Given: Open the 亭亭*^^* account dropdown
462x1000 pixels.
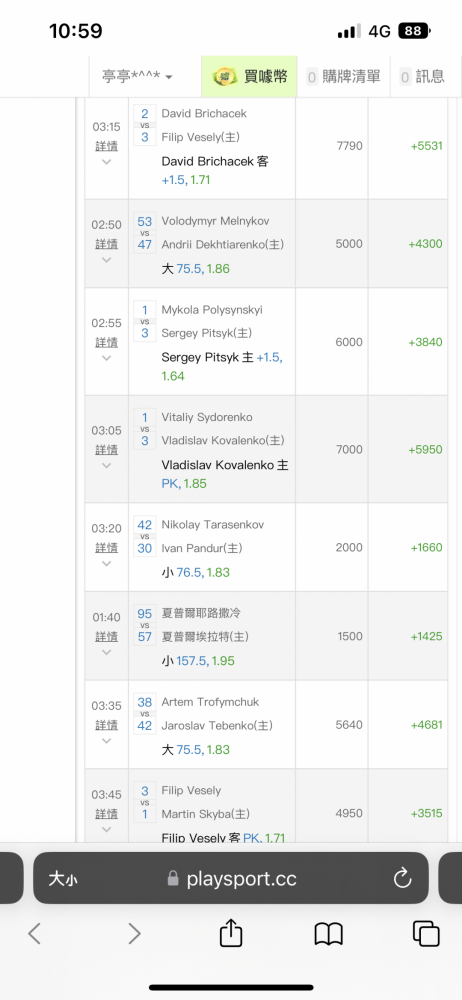Looking at the screenshot, I should (x=137, y=77).
